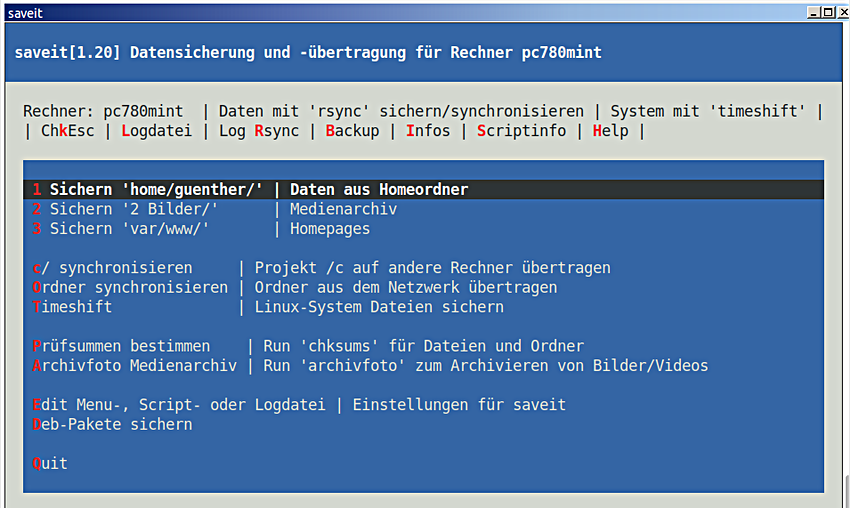Run 'Prüfsummen bestimmen' entry
This screenshot has height=508, width=850.
tap(121, 346)
